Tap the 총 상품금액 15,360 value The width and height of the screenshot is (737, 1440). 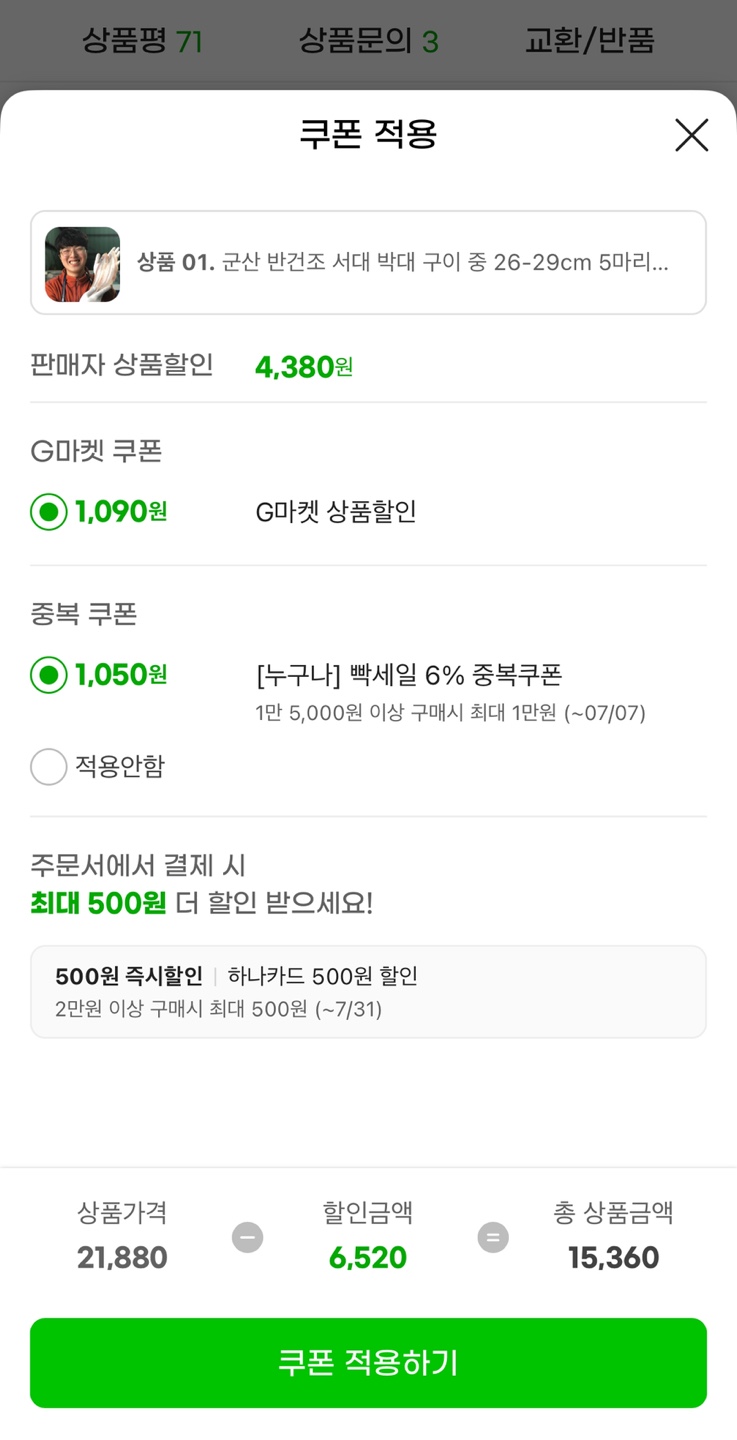(x=613, y=1257)
